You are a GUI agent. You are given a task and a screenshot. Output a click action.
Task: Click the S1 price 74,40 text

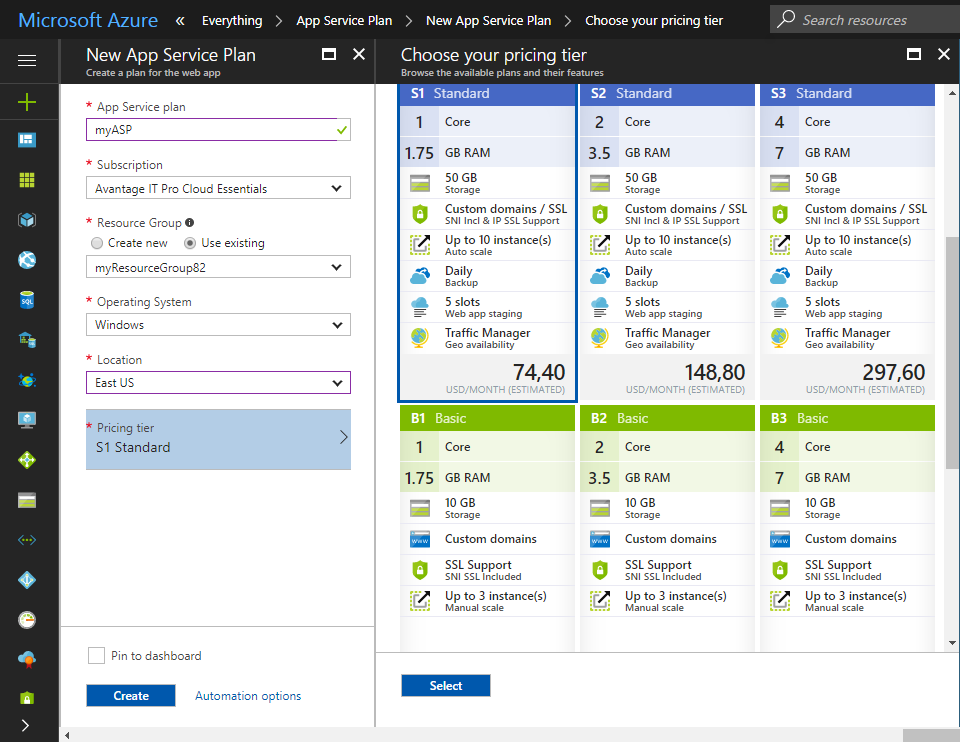tap(539, 372)
